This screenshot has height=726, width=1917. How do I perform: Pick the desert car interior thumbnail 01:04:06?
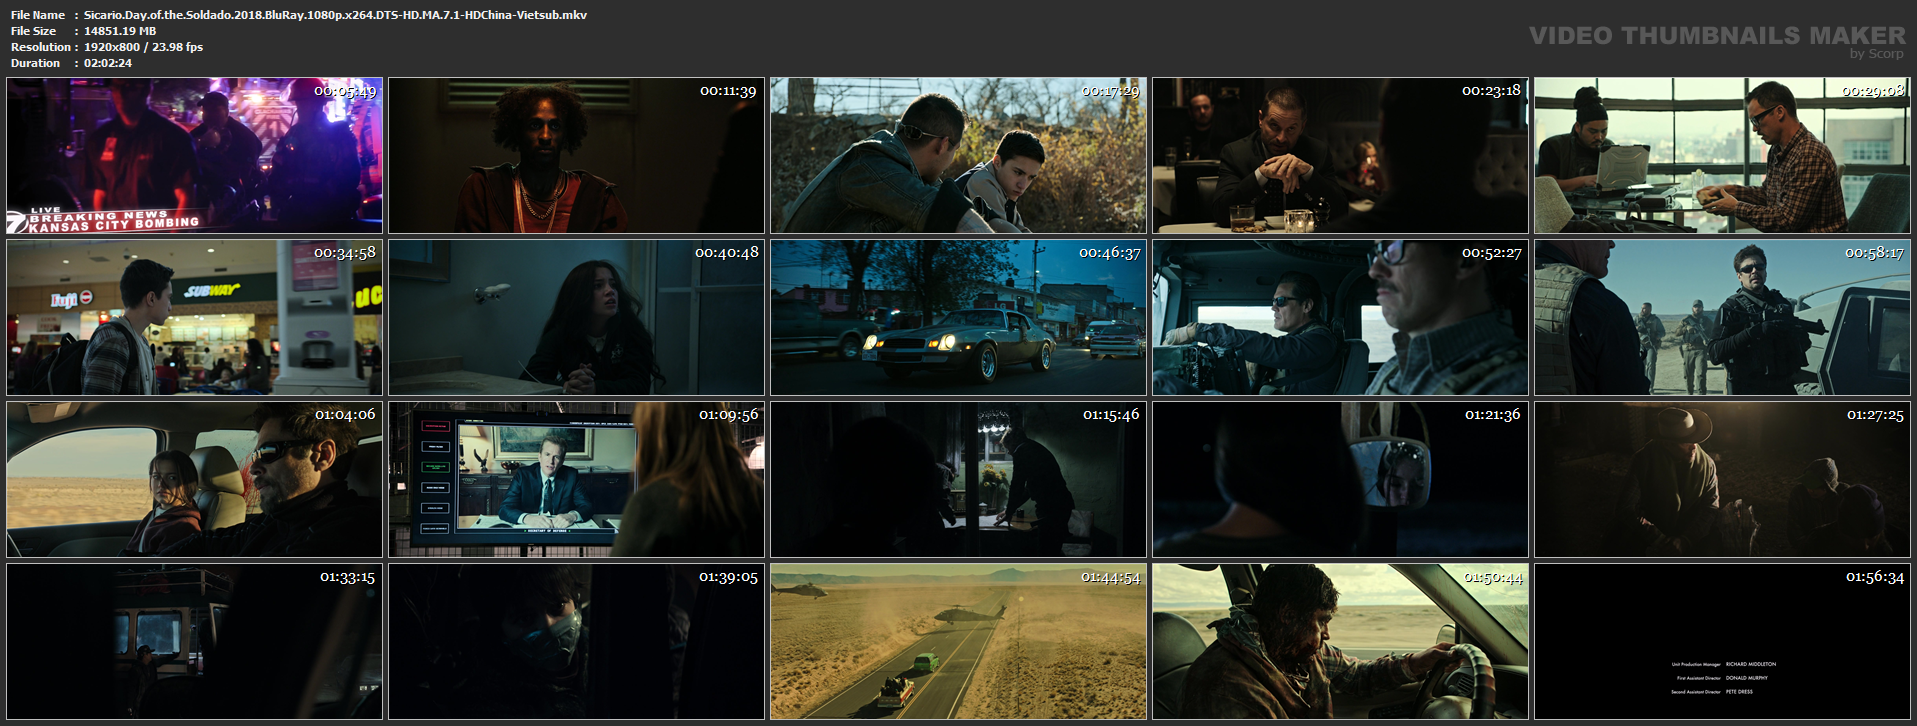(194, 480)
